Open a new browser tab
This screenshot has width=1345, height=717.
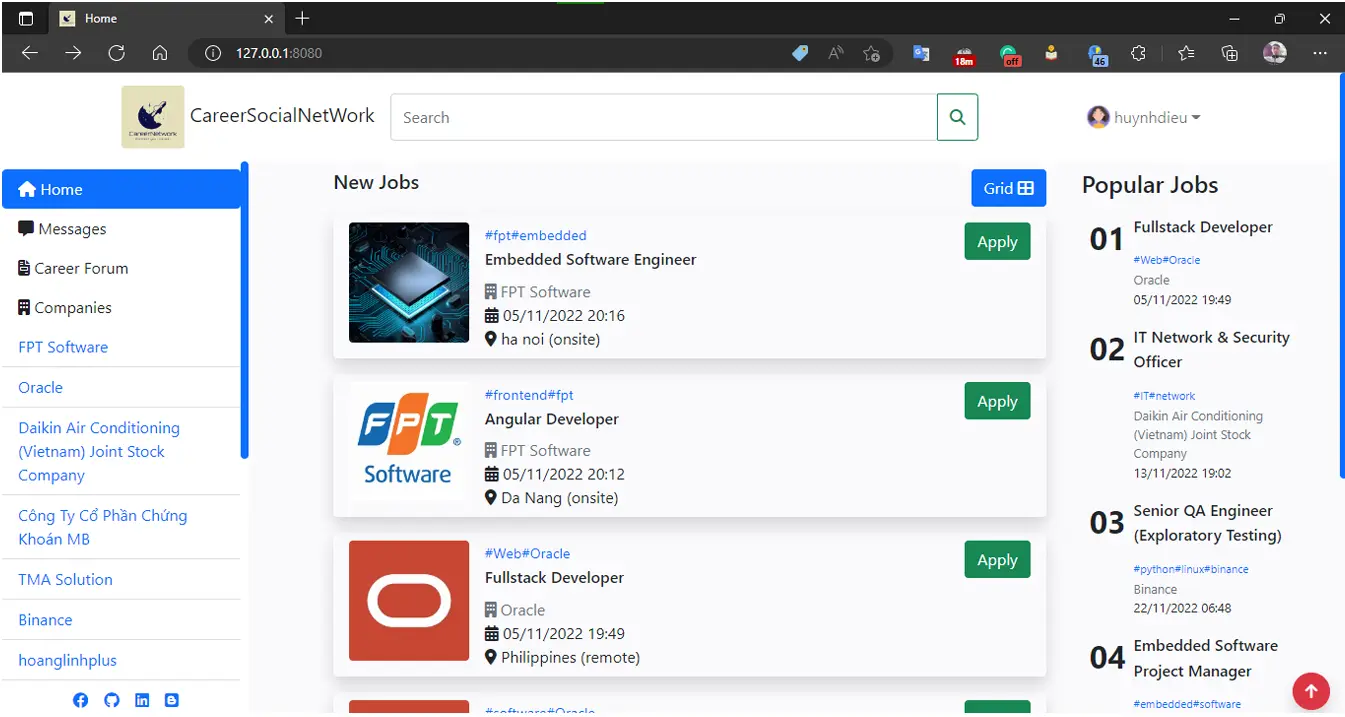[x=302, y=18]
